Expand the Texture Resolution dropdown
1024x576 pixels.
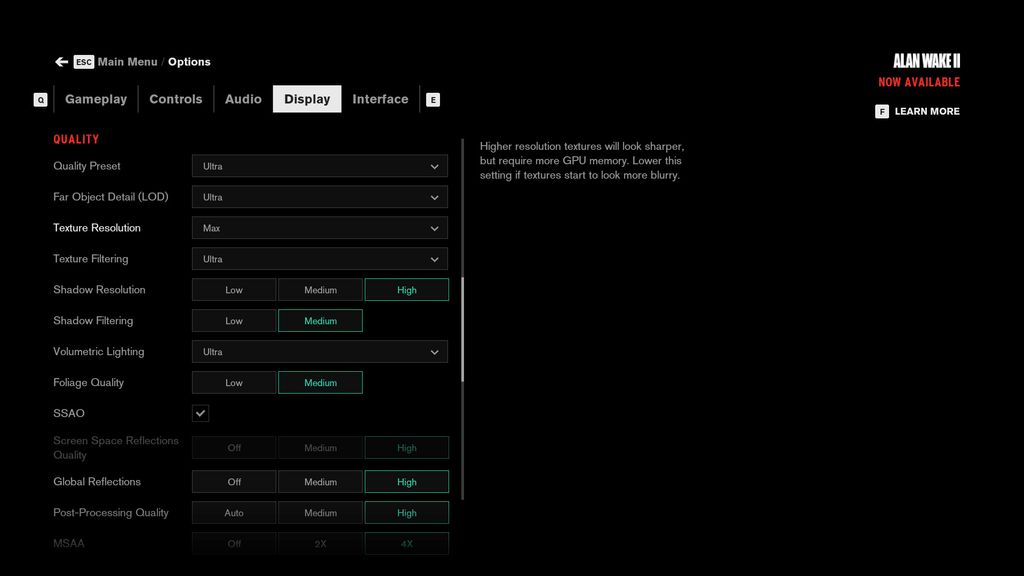pyautogui.click(x=319, y=227)
